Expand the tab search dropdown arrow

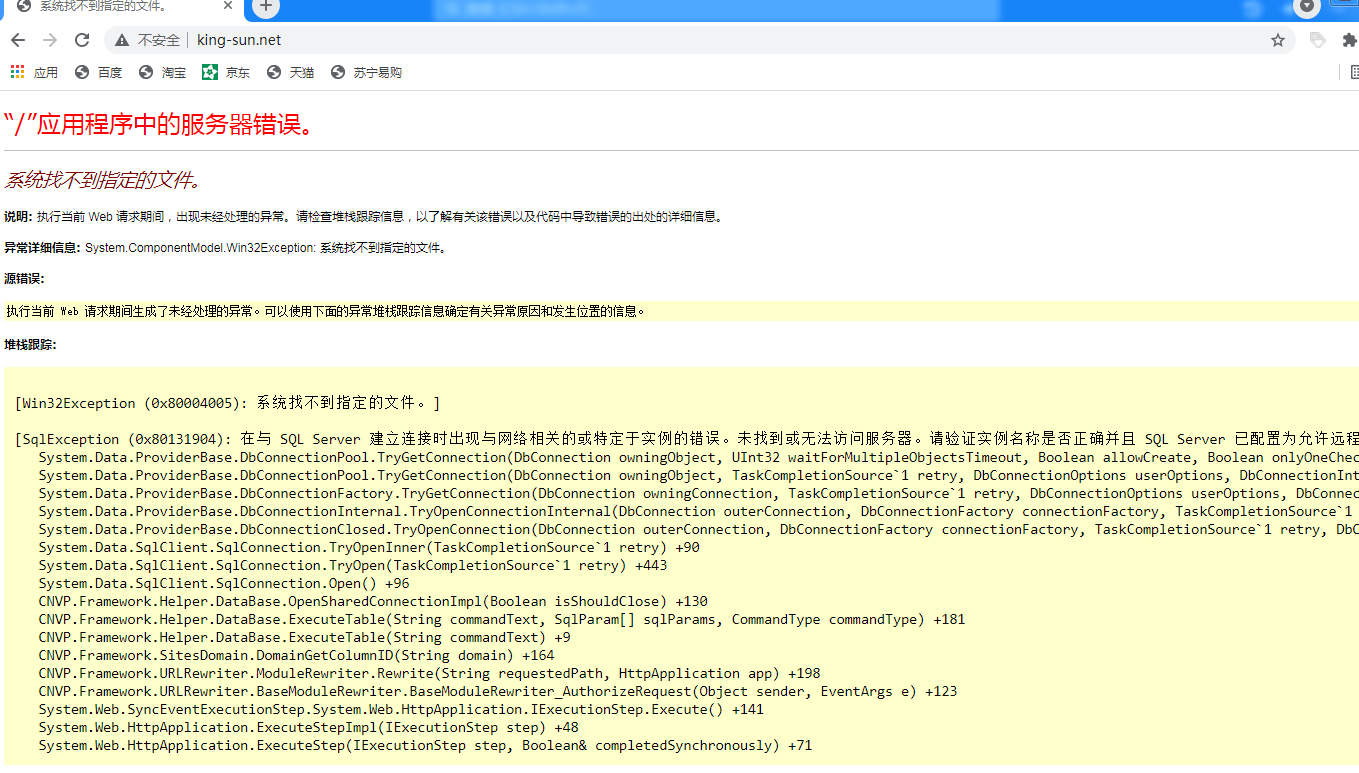[1307, 7]
